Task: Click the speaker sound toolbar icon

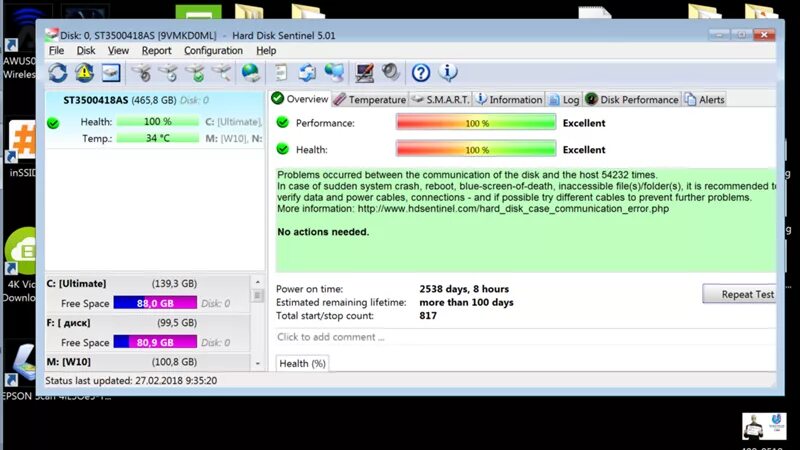Action: point(391,72)
